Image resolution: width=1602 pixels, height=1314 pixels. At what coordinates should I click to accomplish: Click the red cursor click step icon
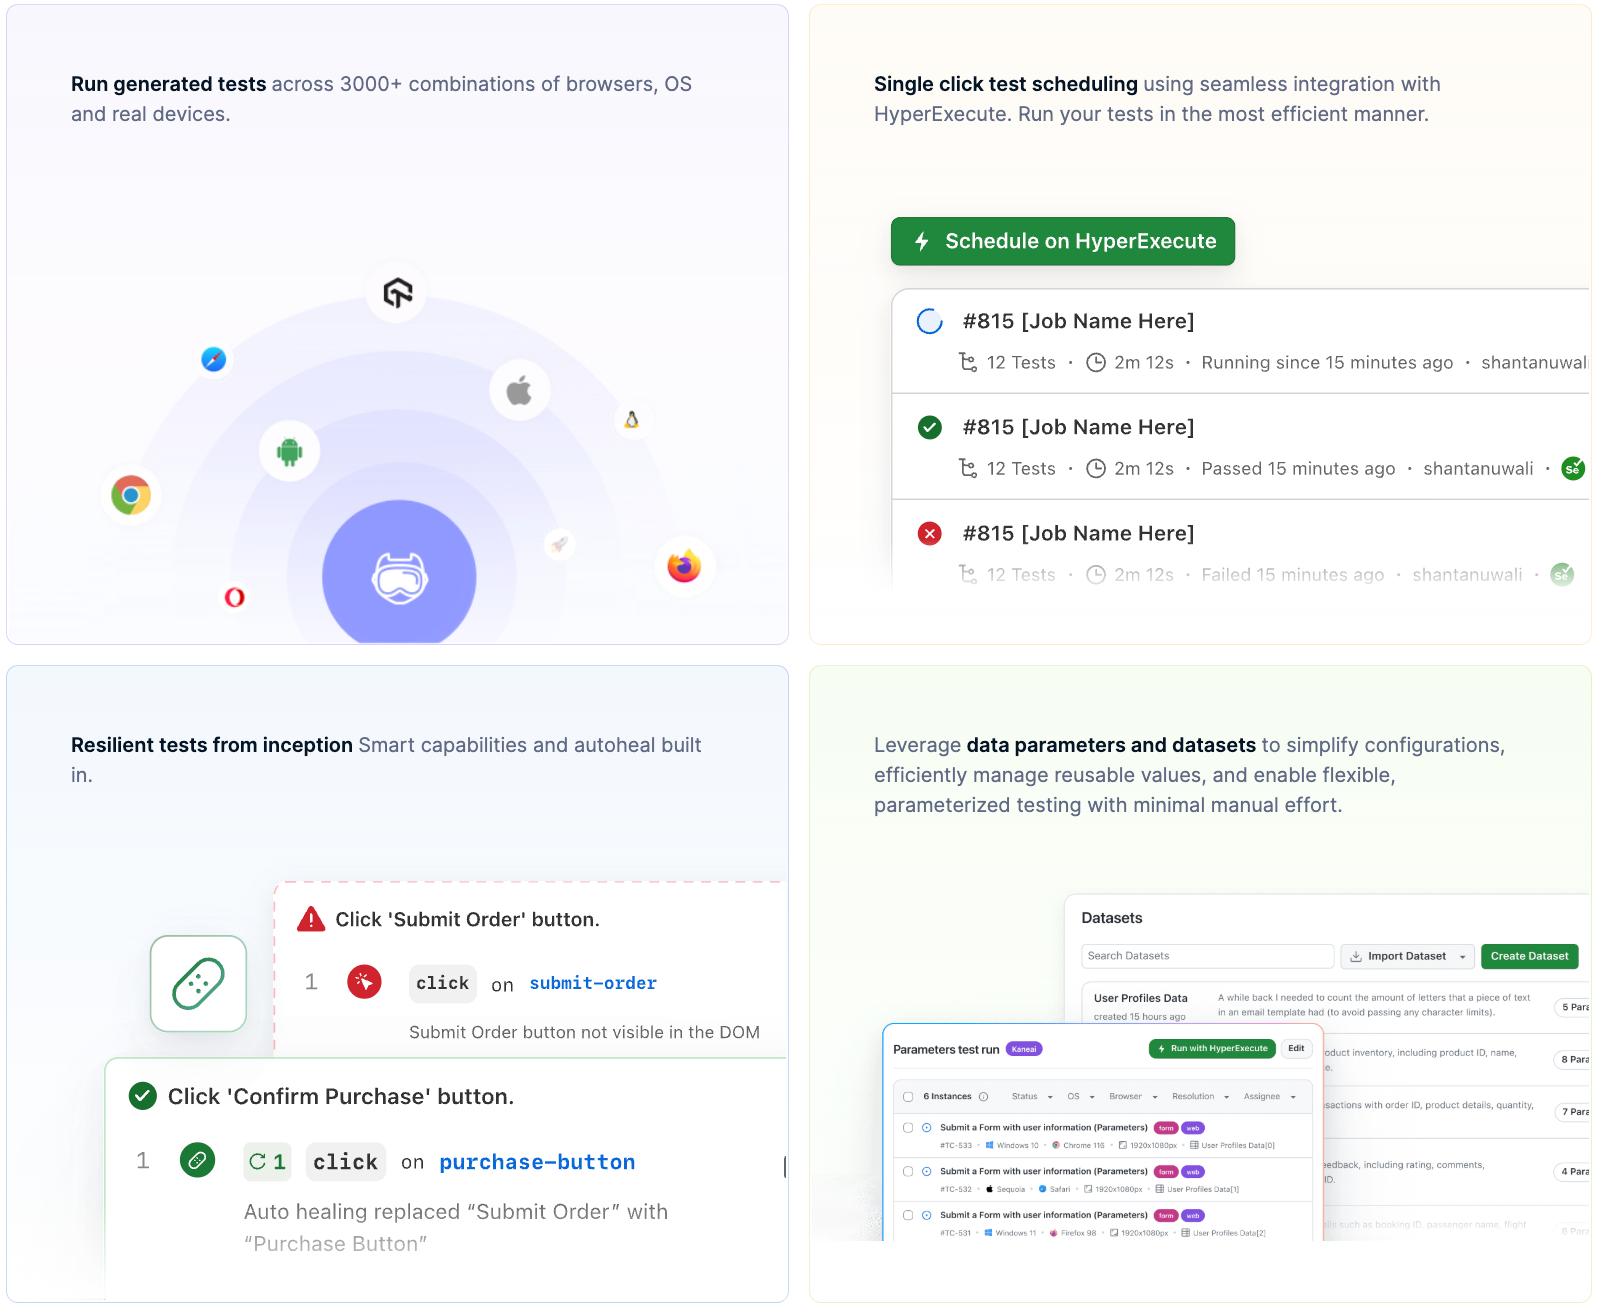tap(364, 983)
